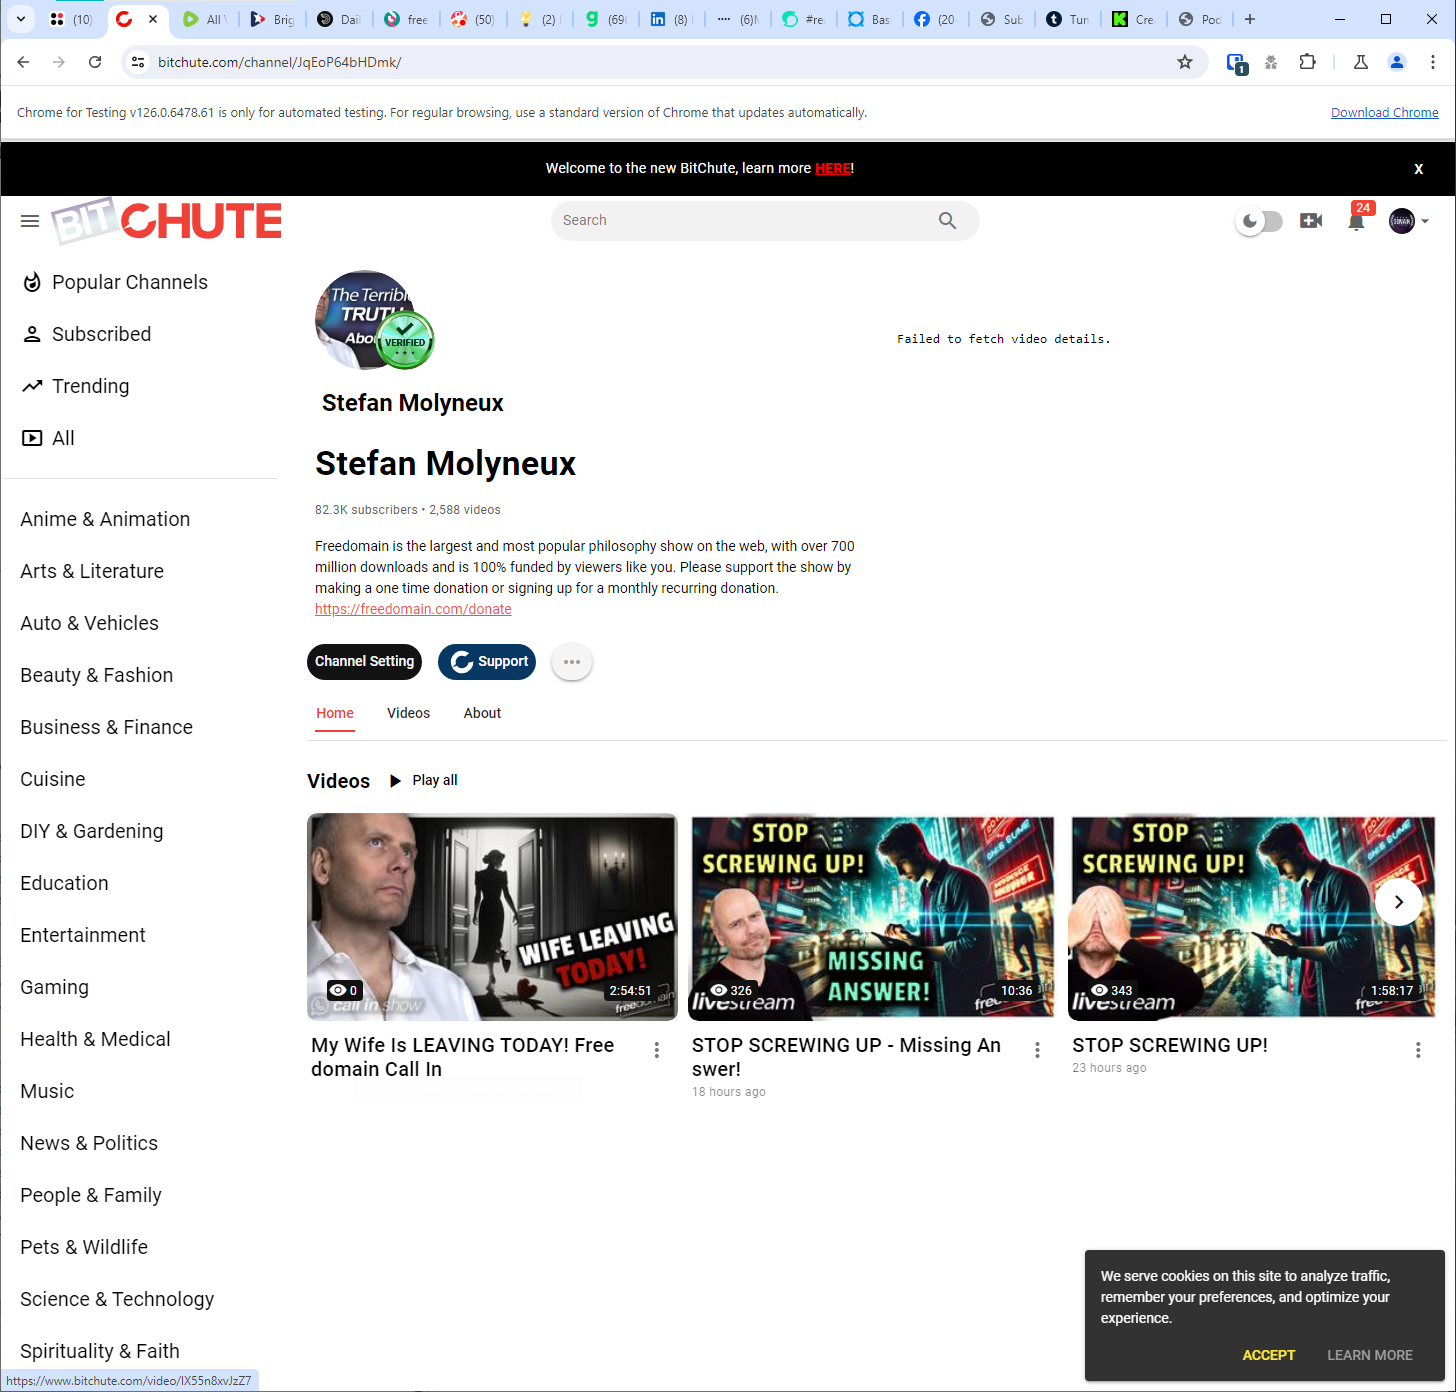The width and height of the screenshot is (1456, 1392).
Task: Switch to the Videos tab
Action: coord(408,713)
